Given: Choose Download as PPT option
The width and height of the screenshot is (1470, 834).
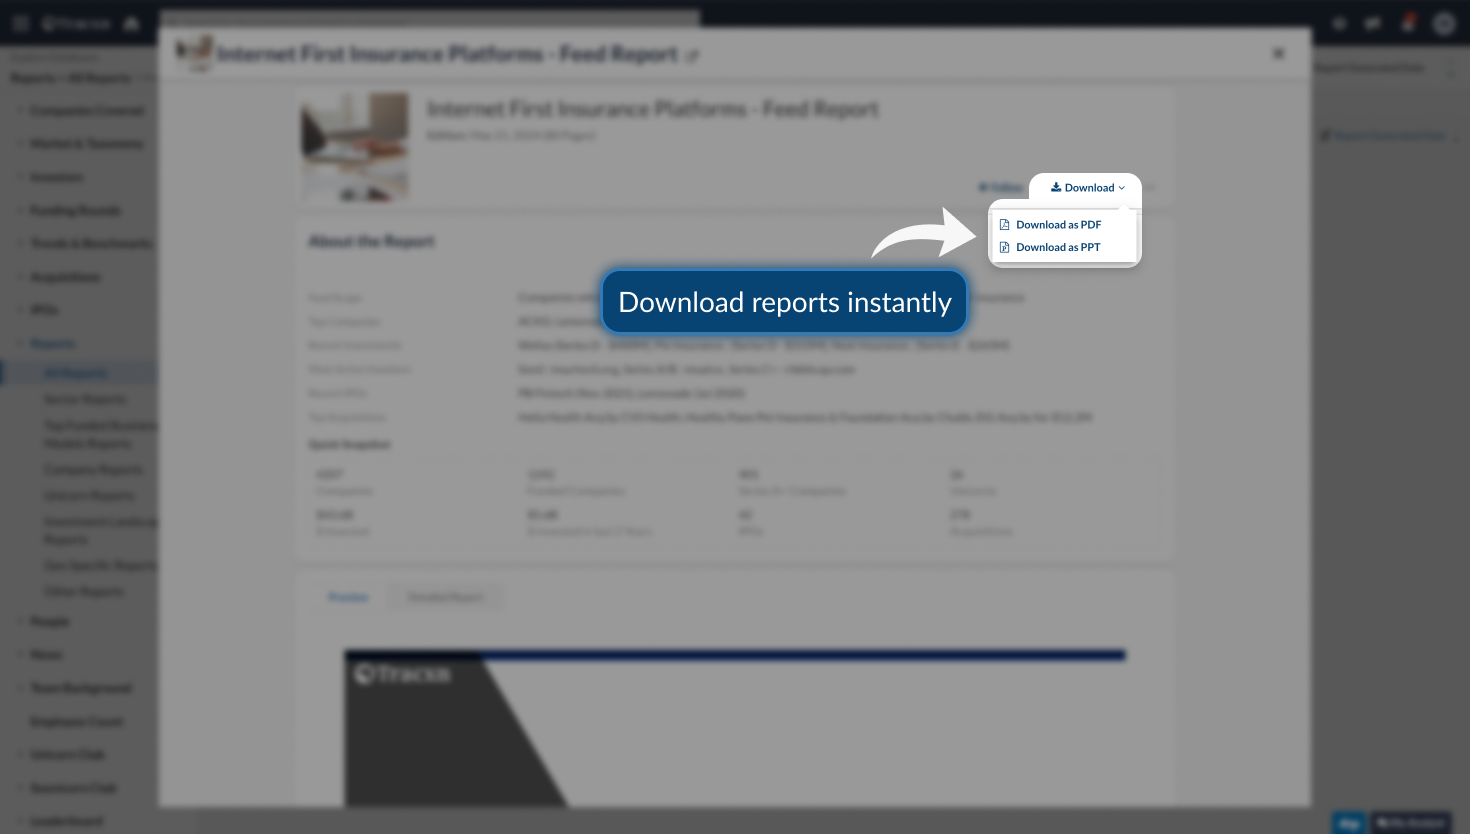Looking at the screenshot, I should coord(1057,247).
